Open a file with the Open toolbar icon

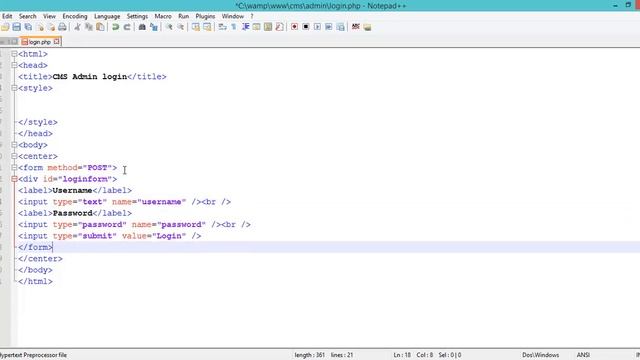point(5,27)
